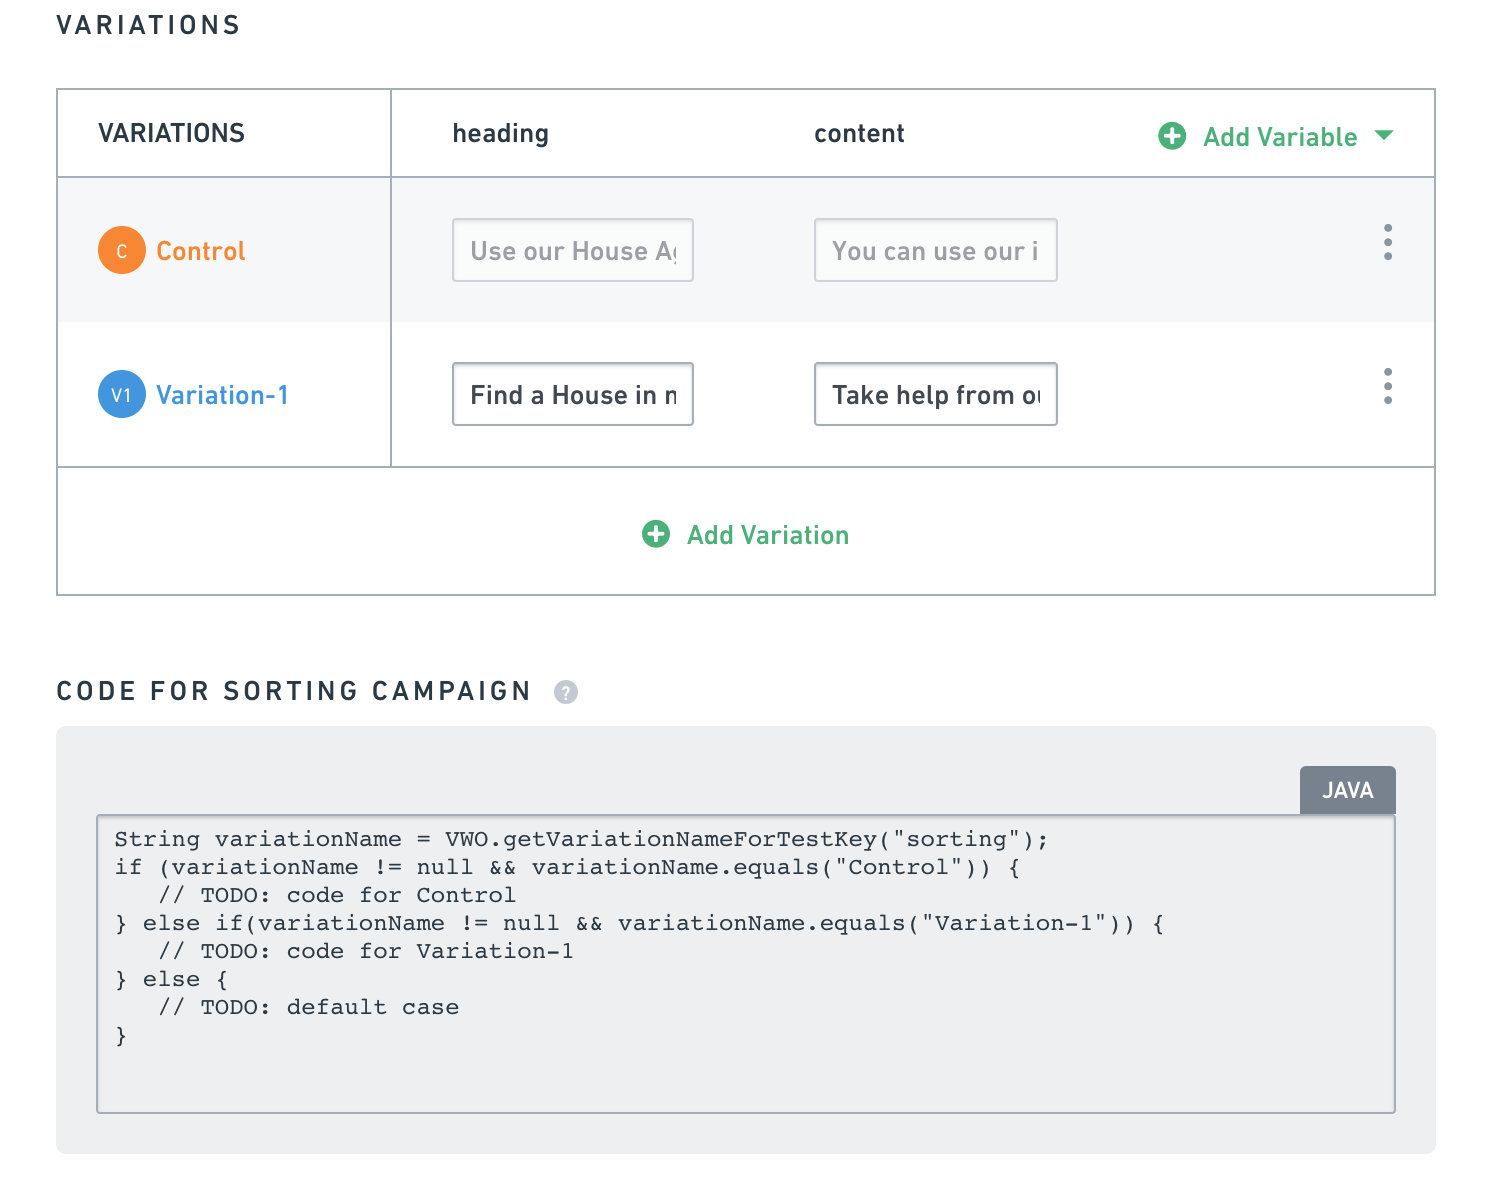
Task: Open the three-dot menu for the Control row
Action: [1388, 242]
